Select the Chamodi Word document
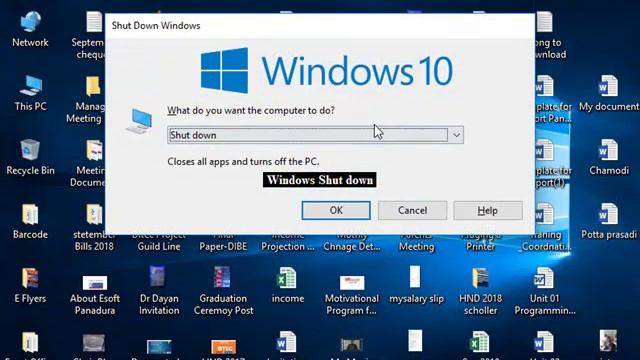640x360 pixels. [x=609, y=158]
